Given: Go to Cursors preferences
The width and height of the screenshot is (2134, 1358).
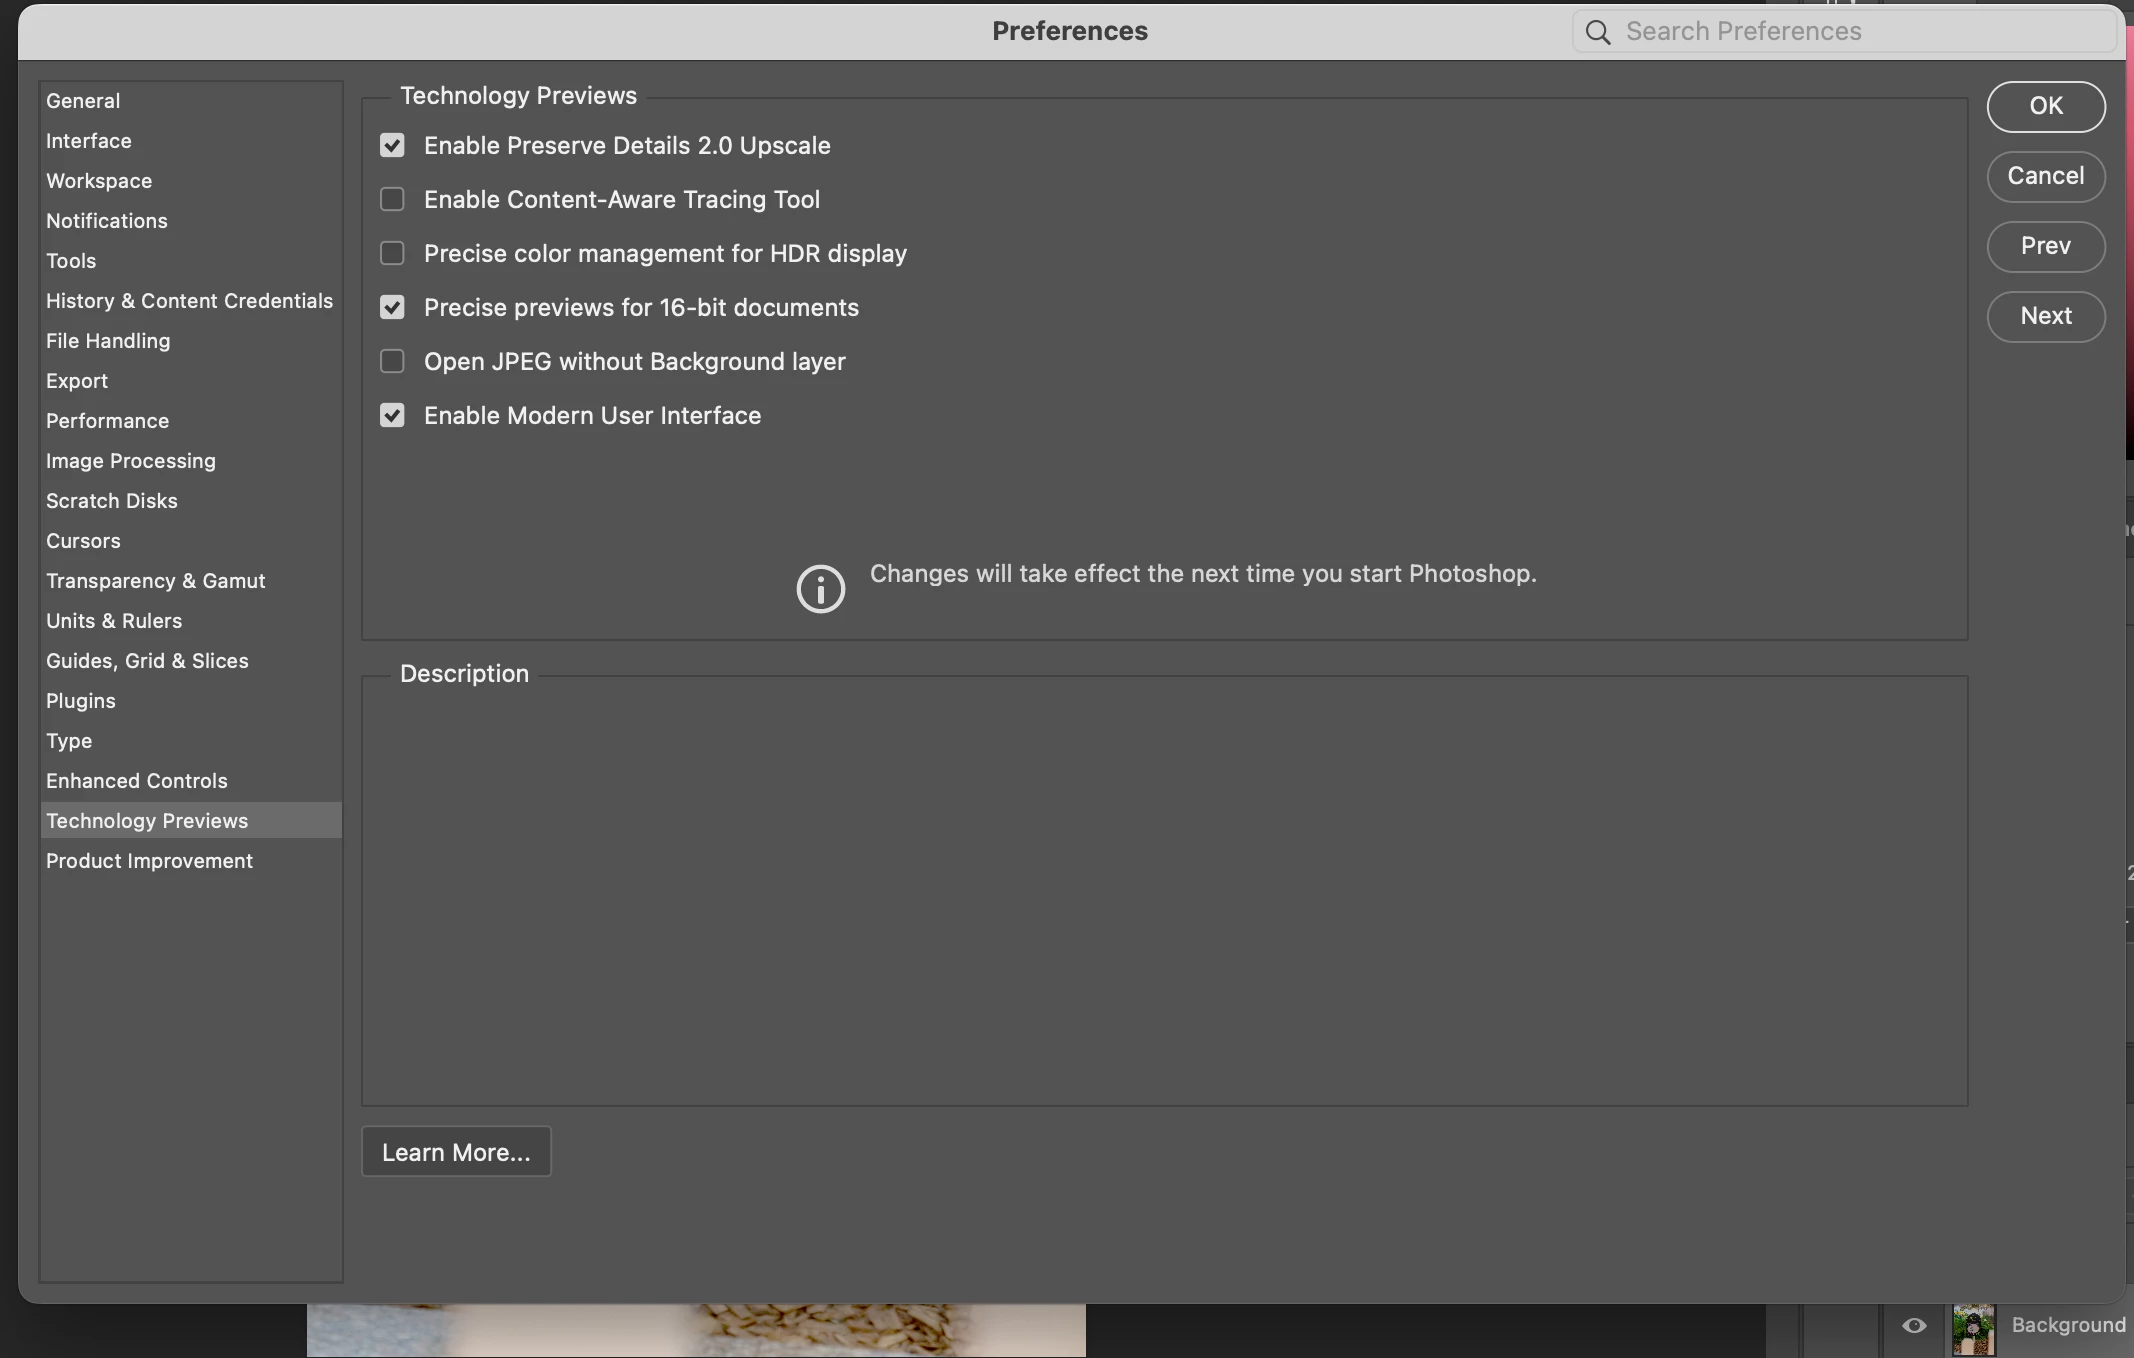Looking at the screenshot, I should click(191, 541).
